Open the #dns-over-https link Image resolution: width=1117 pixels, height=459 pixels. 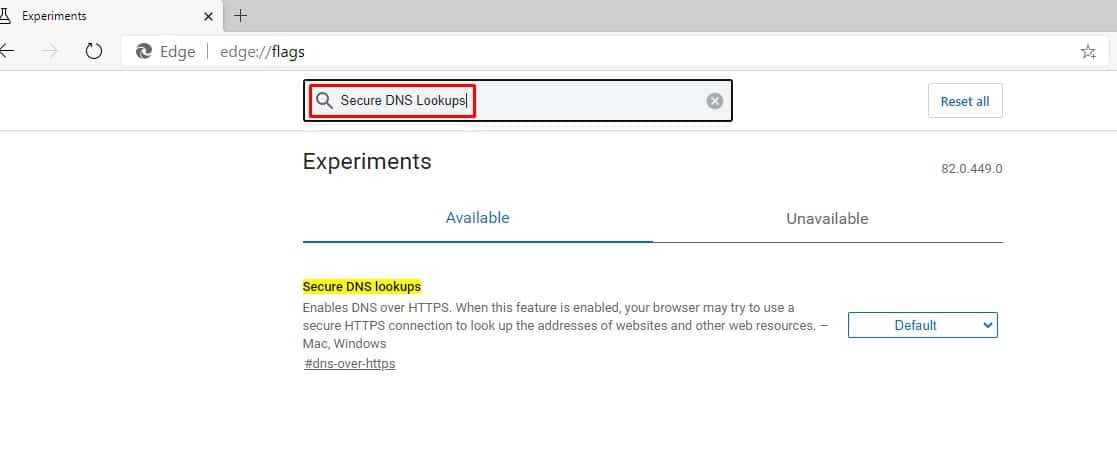[x=349, y=363]
